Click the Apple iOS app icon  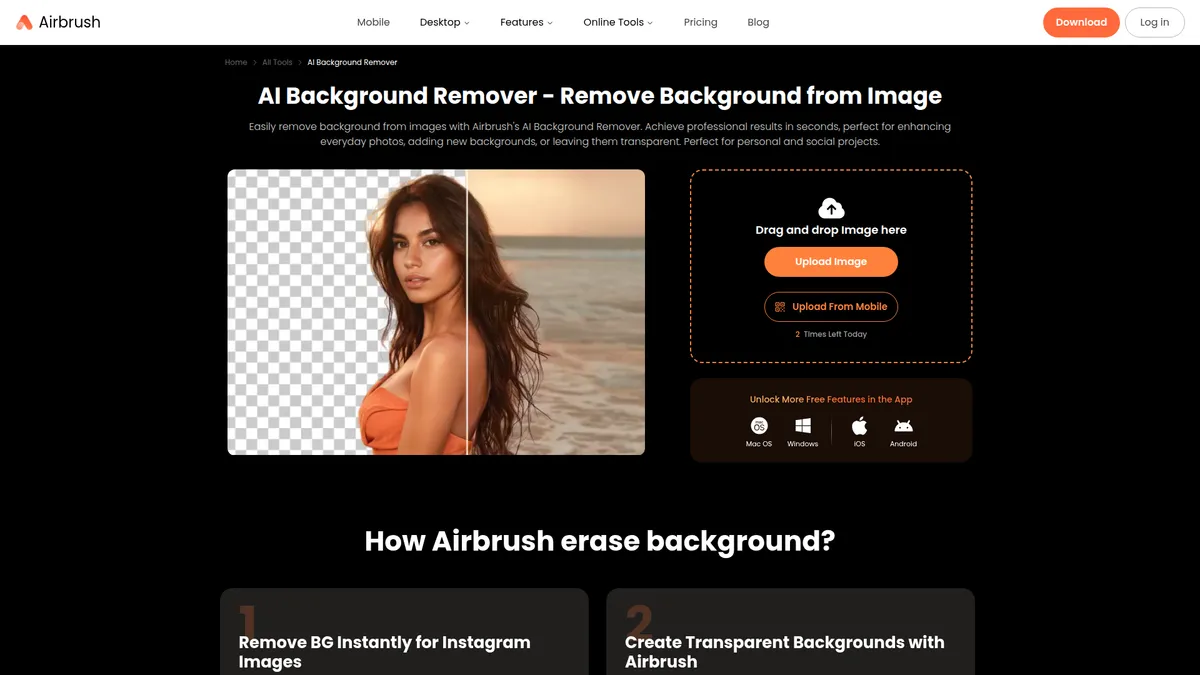(x=858, y=427)
